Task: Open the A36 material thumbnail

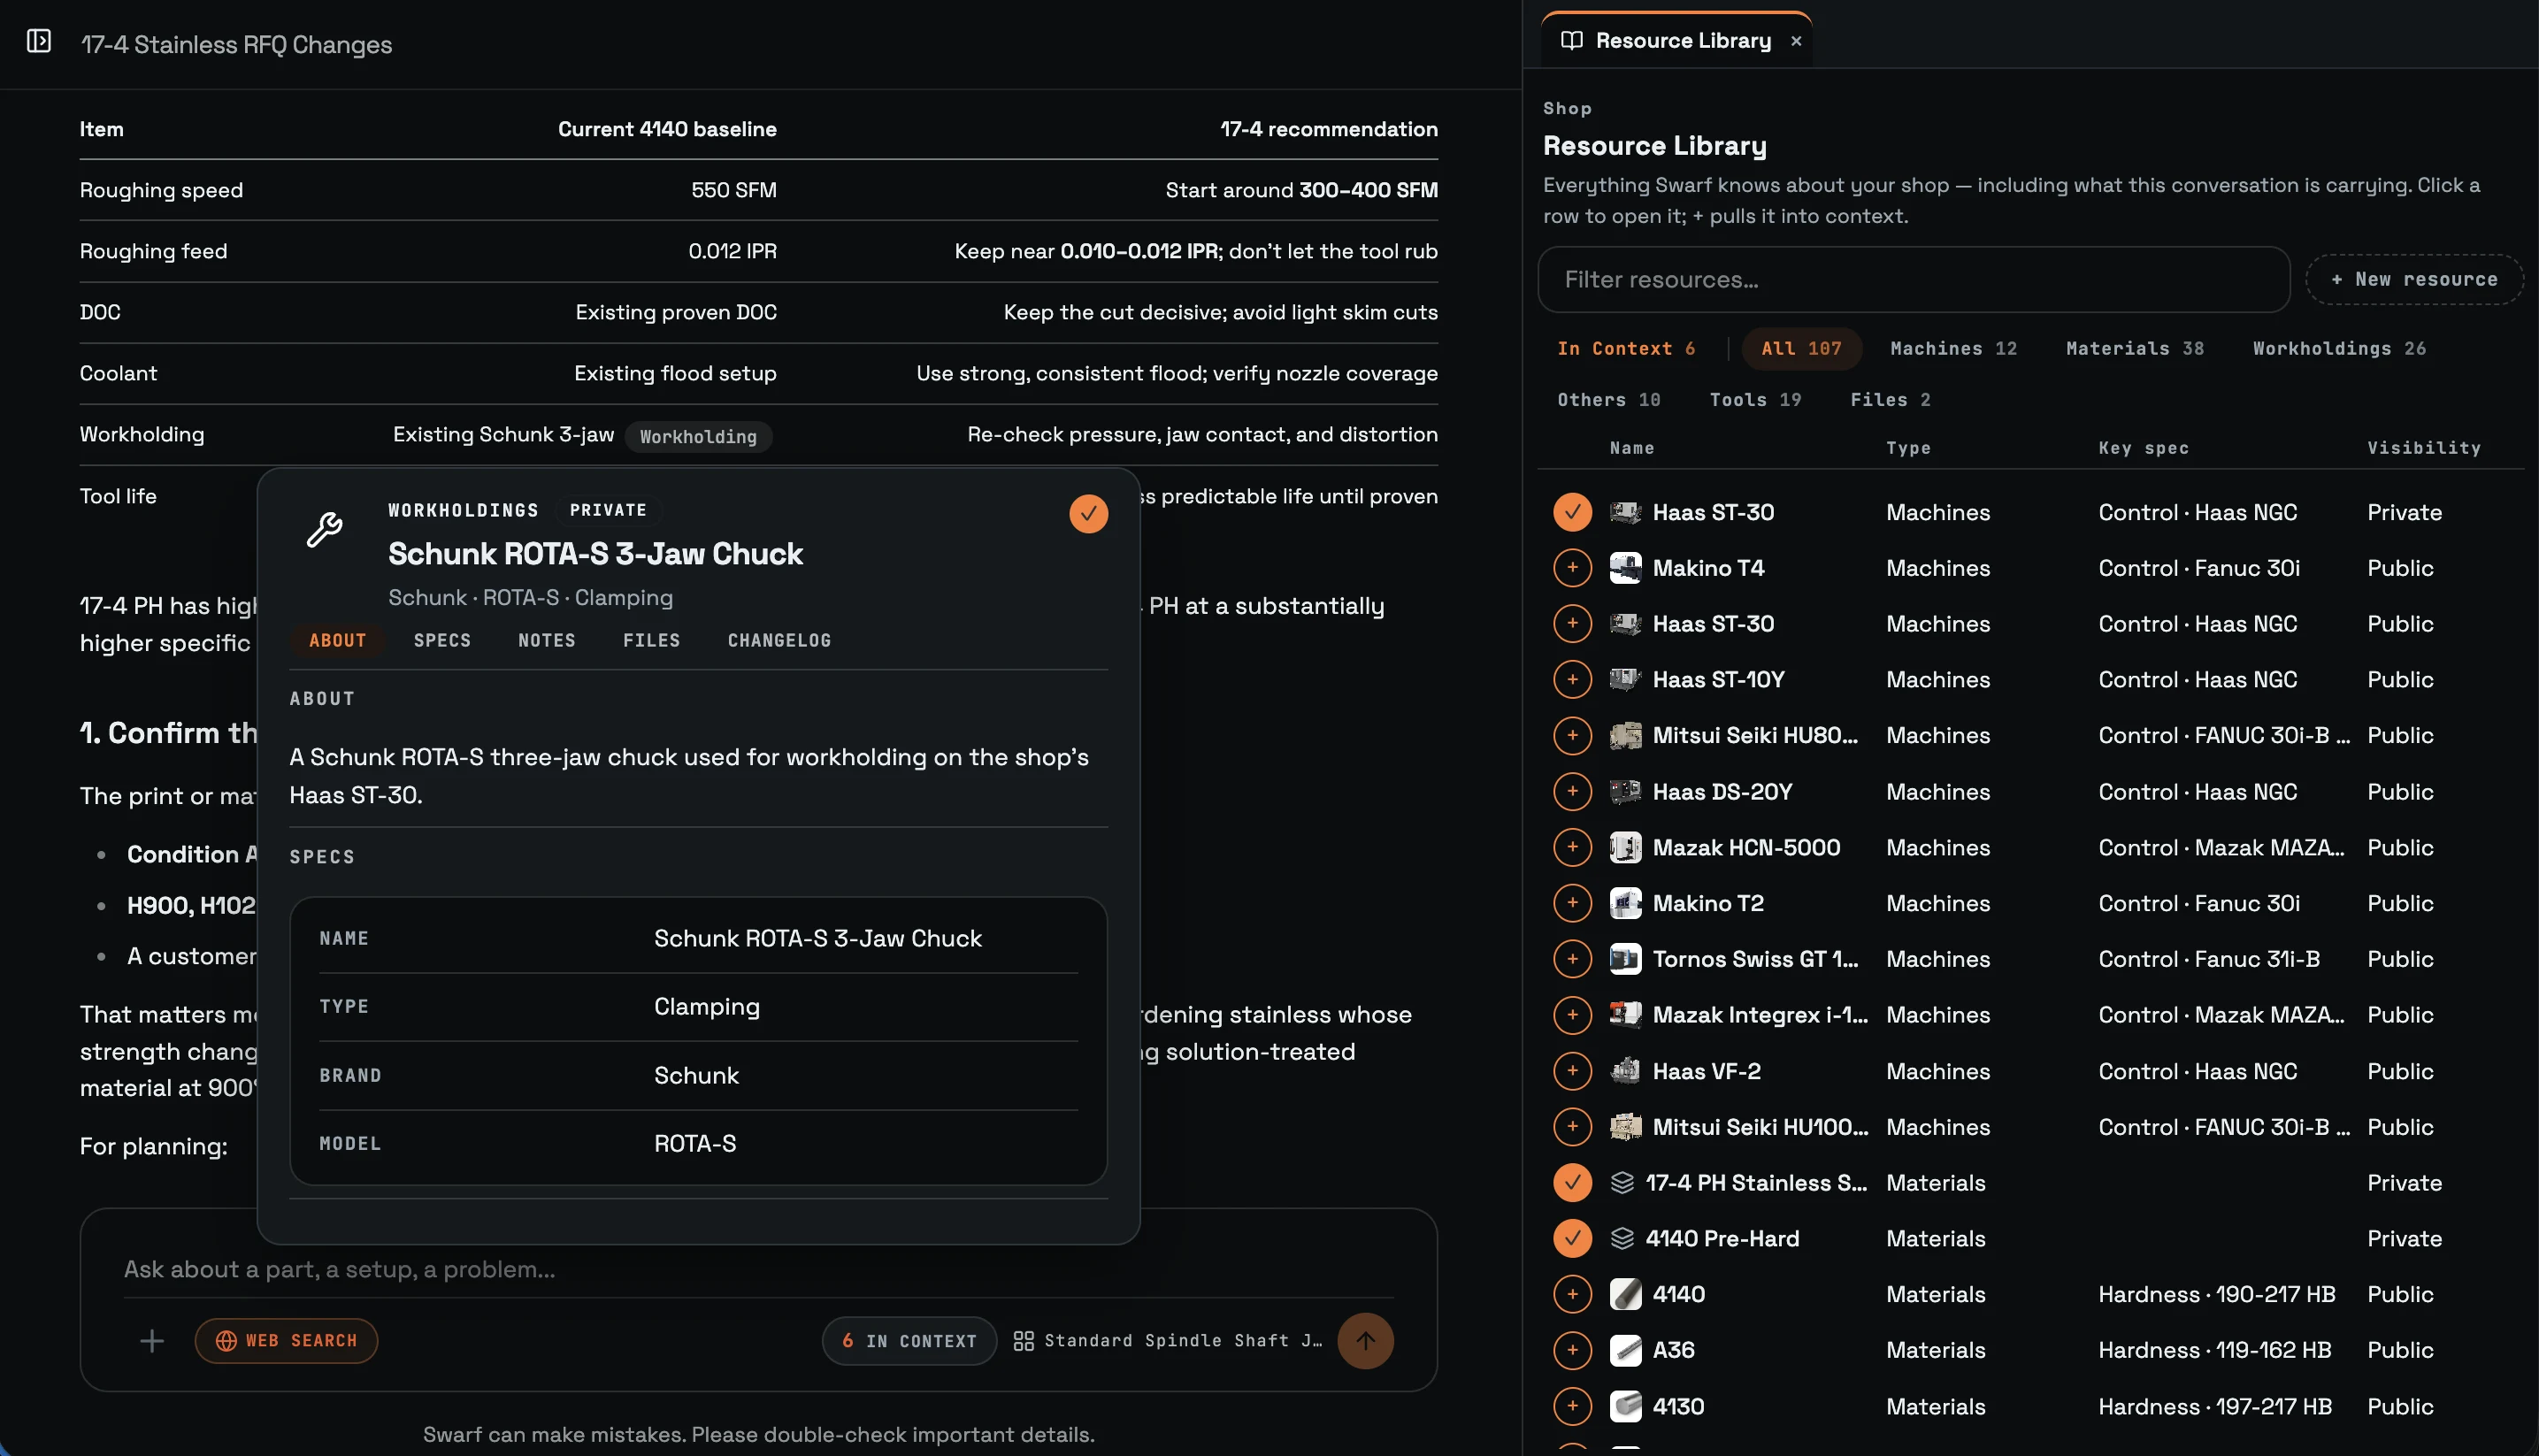Action: (1625, 1351)
